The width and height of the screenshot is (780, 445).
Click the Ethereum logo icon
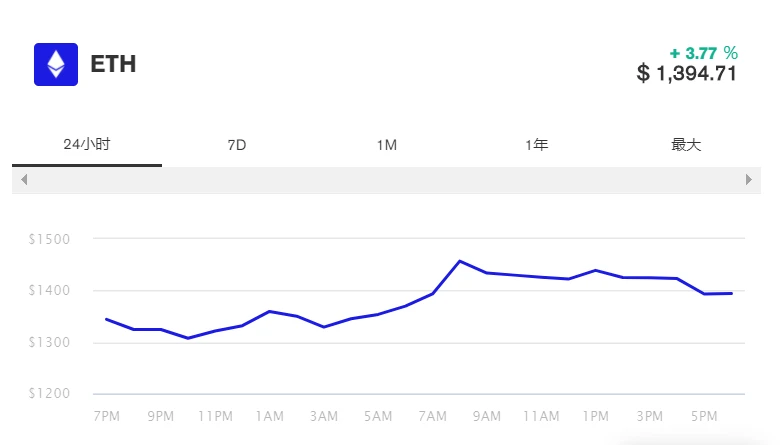pos(56,64)
